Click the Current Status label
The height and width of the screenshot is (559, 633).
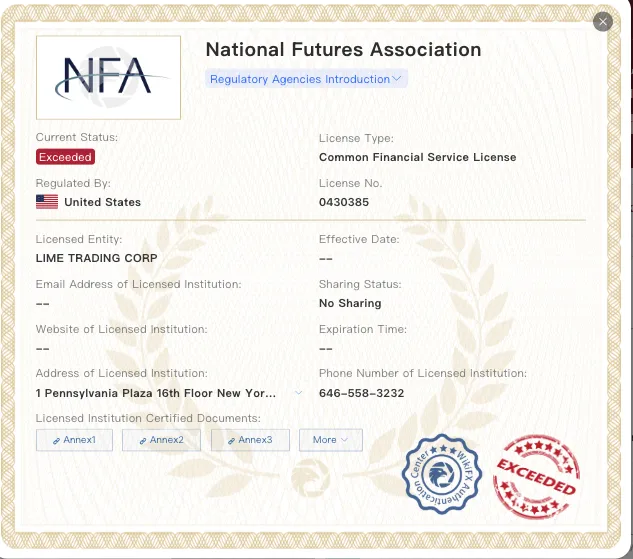tap(77, 138)
